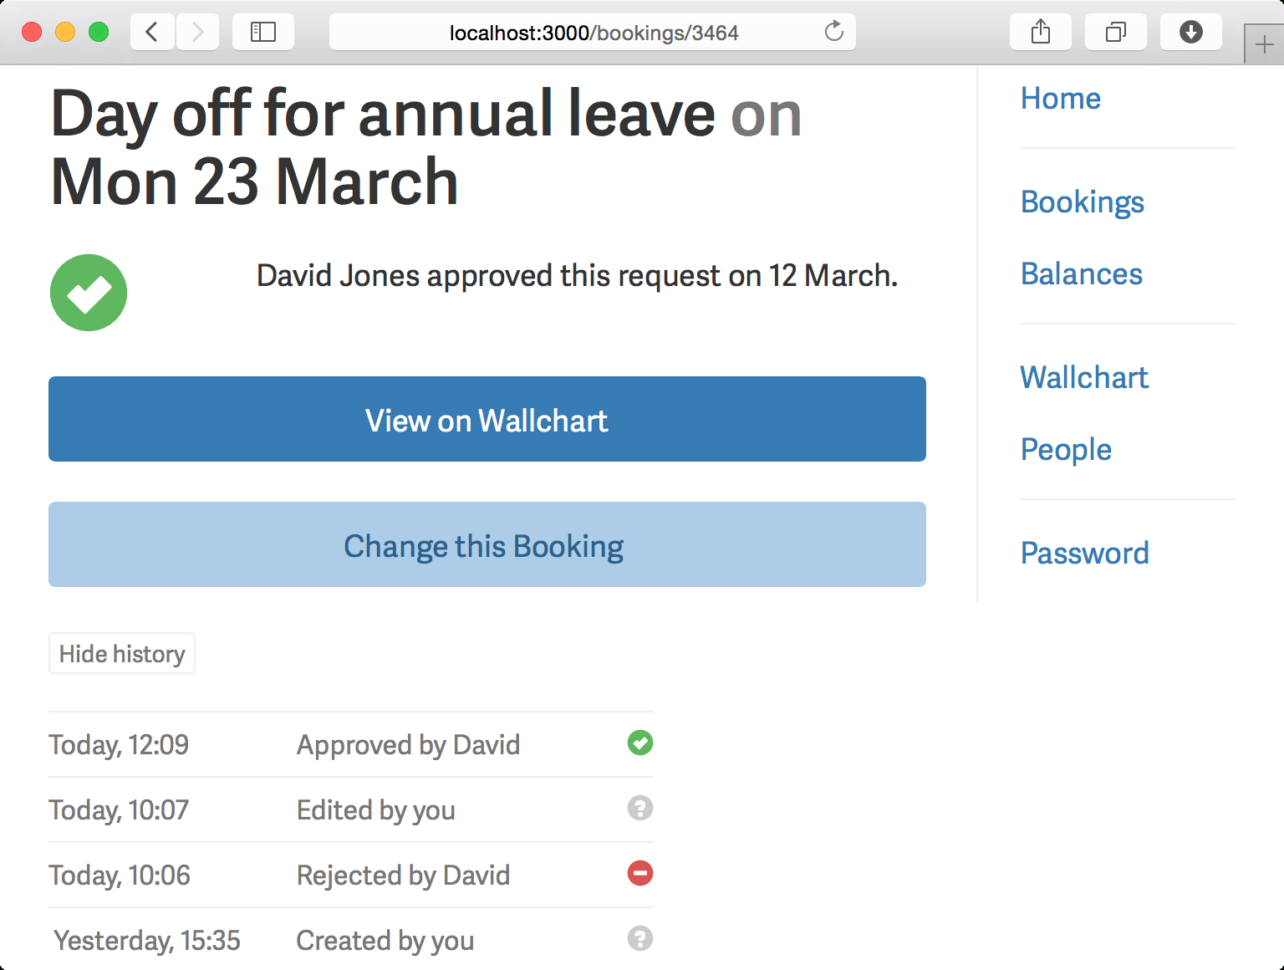
Task: Click the question mark icon beside 'Created by you'
Action: coord(639,938)
